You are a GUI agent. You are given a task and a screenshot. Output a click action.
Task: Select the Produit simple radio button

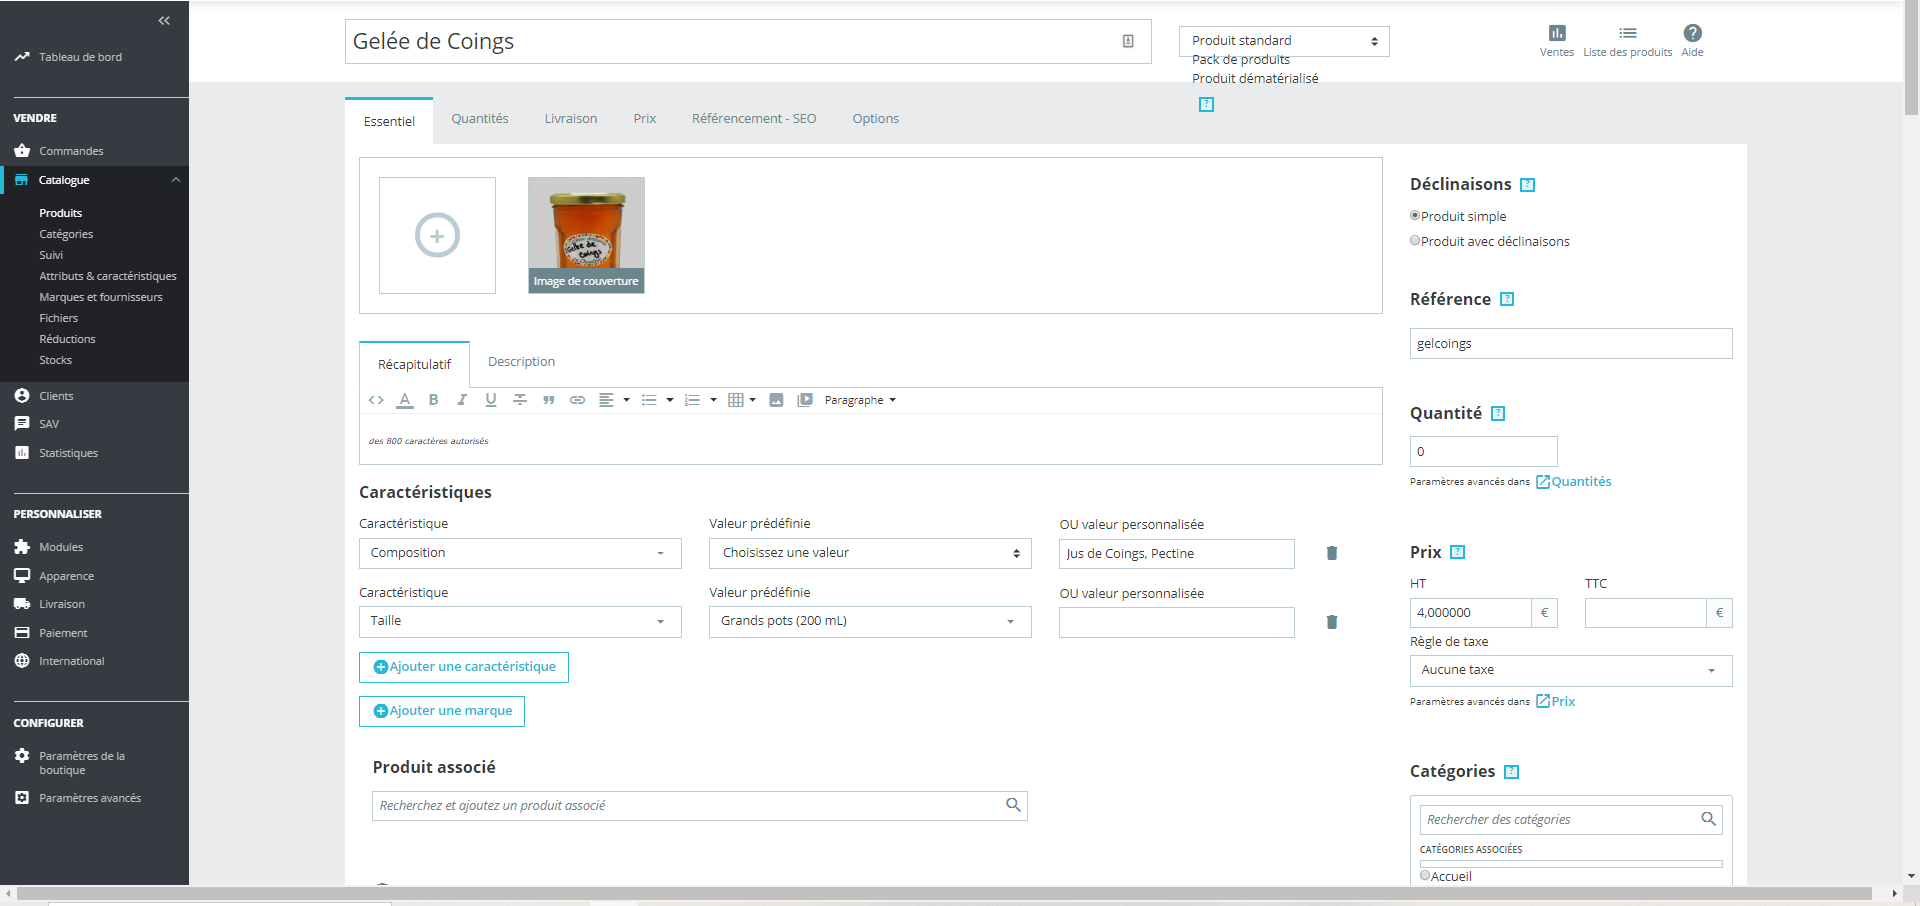click(1415, 216)
